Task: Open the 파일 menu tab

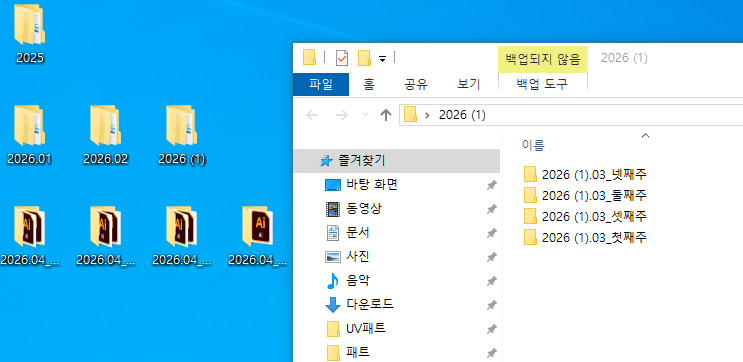Action: tap(321, 84)
